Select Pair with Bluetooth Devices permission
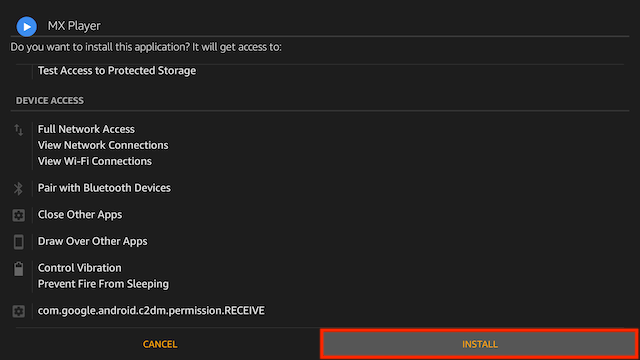Screen dimensions: 640x360 104,188
